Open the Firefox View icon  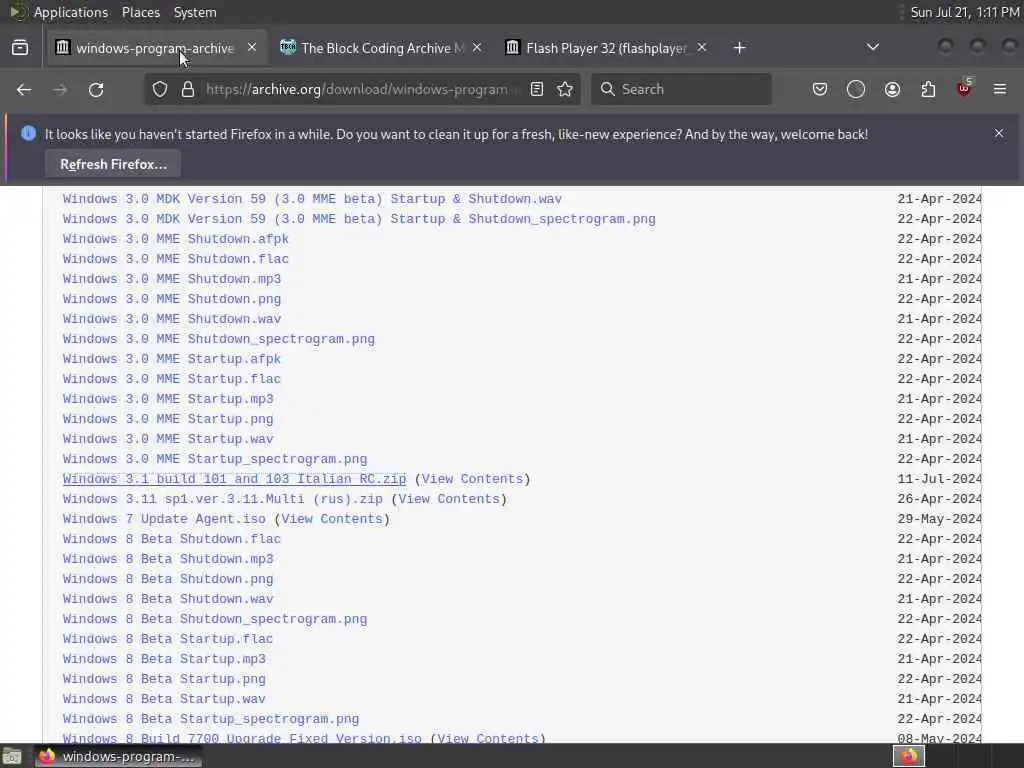20,48
